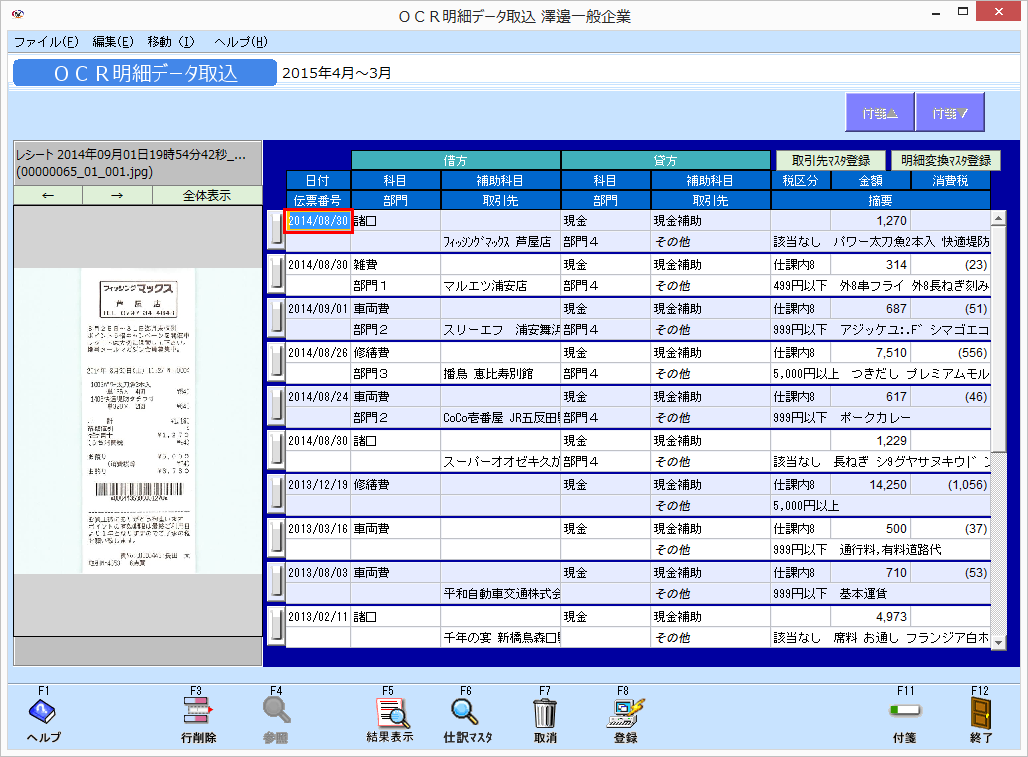Select the 行削除 row delete icon
This screenshot has width=1028, height=757.
[195, 715]
